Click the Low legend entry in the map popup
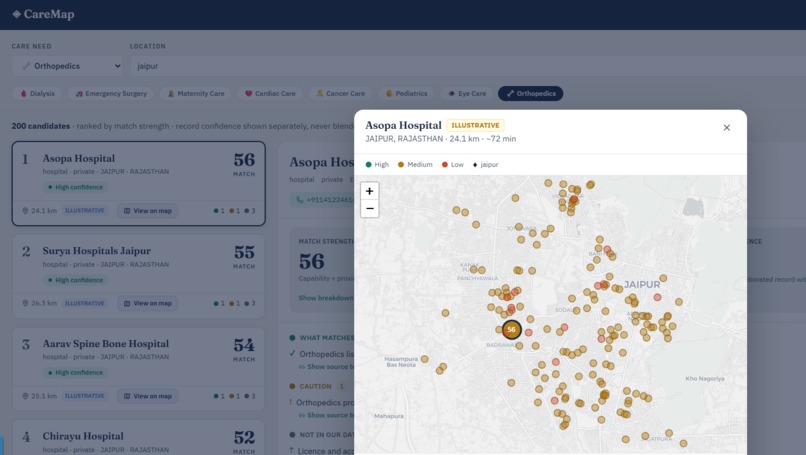 (452, 165)
